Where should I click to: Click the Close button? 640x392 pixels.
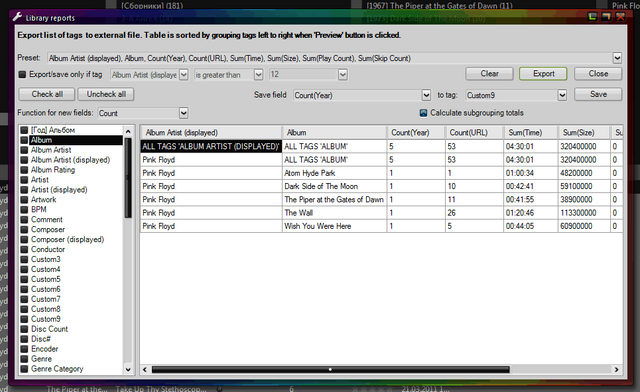click(x=598, y=74)
